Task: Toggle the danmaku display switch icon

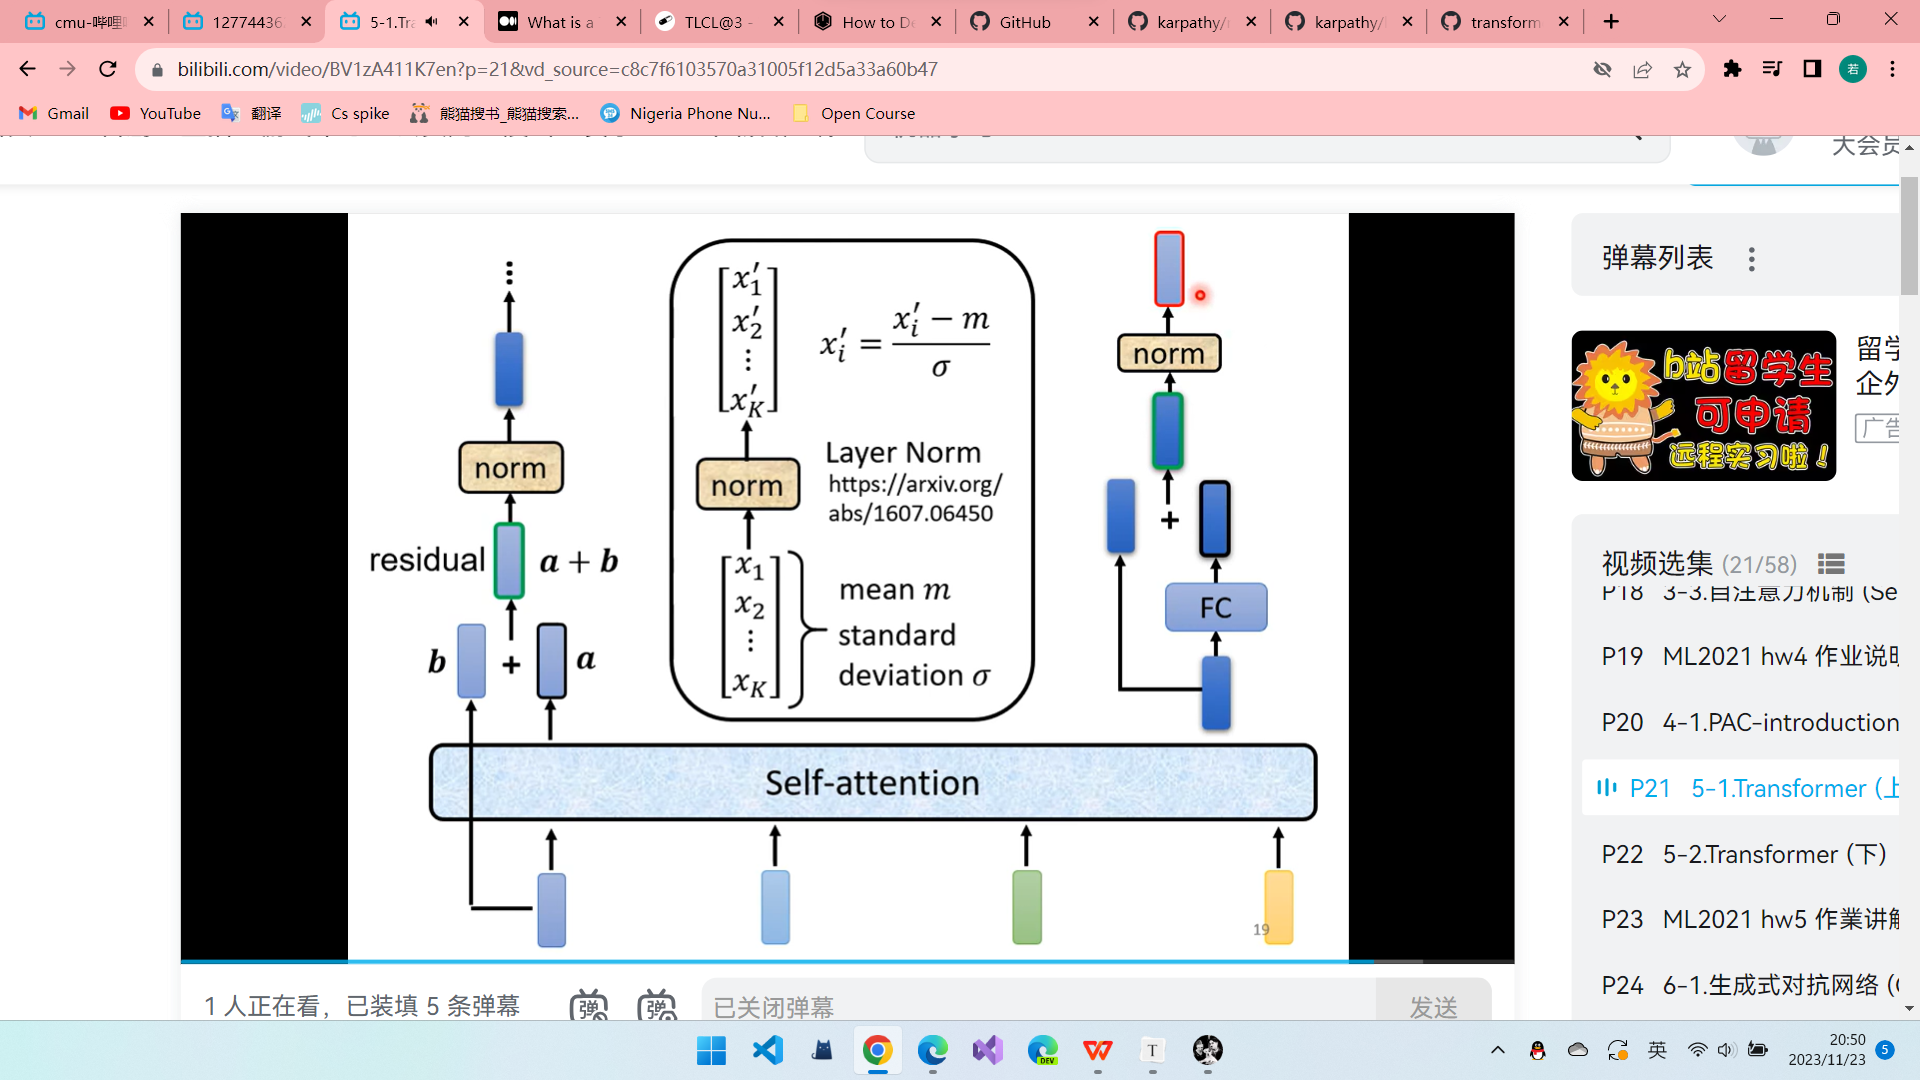Action: coord(589,1006)
